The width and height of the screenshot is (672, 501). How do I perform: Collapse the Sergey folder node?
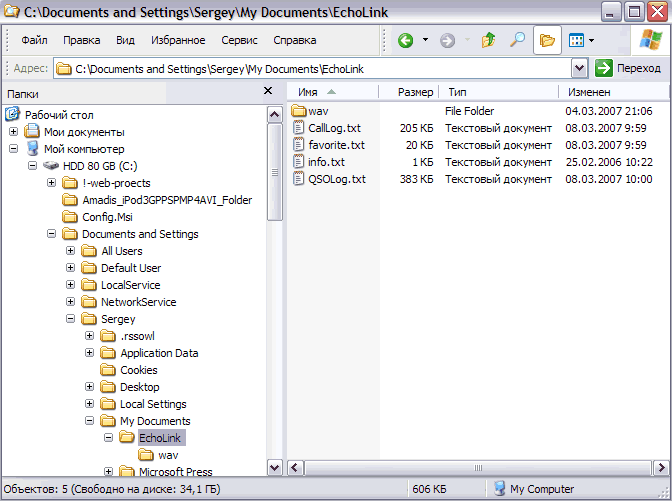click(70, 319)
